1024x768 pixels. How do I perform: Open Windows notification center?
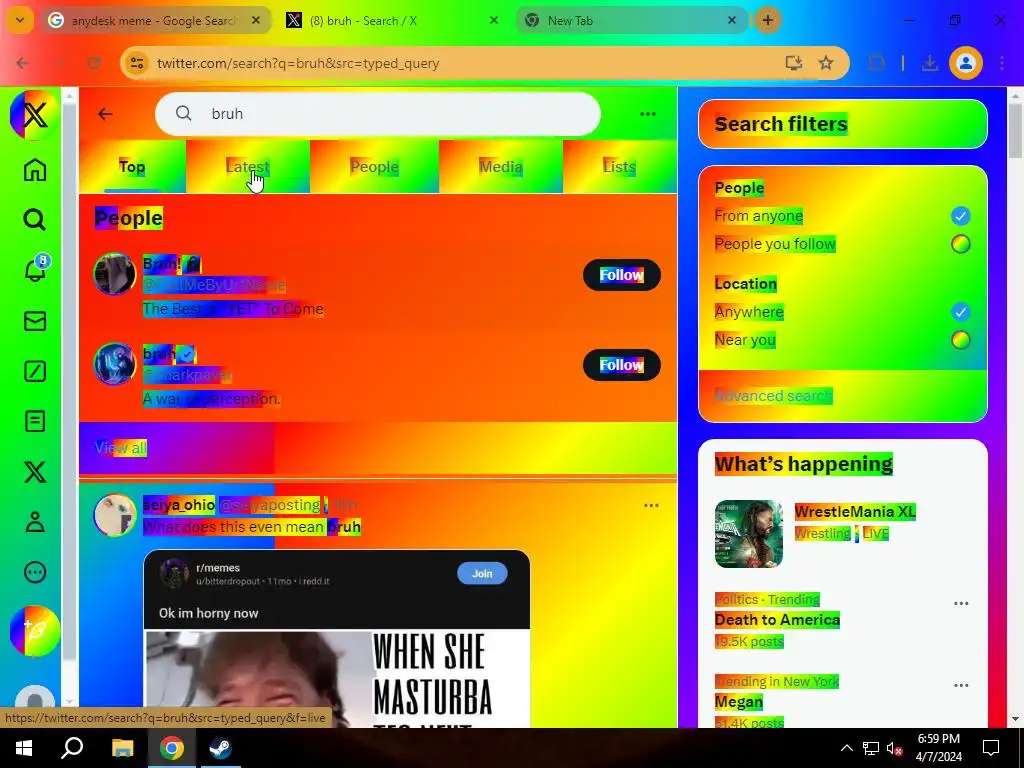tap(991, 748)
